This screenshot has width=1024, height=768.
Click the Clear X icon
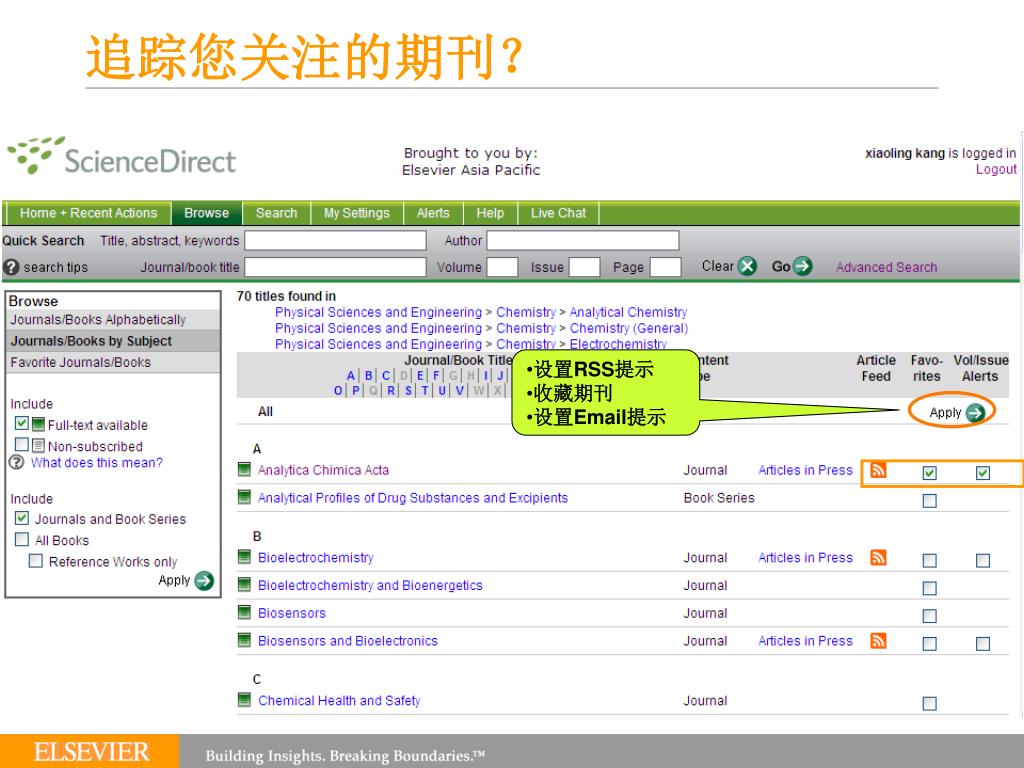click(x=747, y=266)
